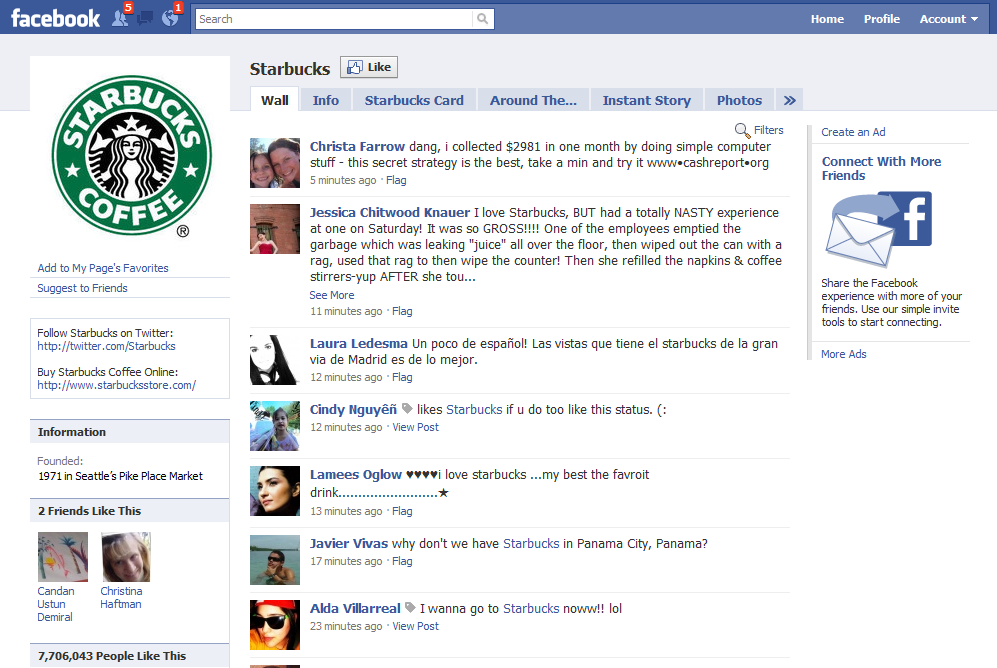997x668 pixels.
Task: Check the notifications icon with red badge
Action: click(x=168, y=18)
